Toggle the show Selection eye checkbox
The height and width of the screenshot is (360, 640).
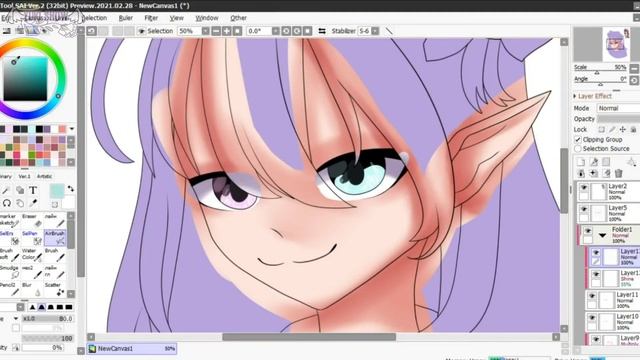click(x=142, y=31)
